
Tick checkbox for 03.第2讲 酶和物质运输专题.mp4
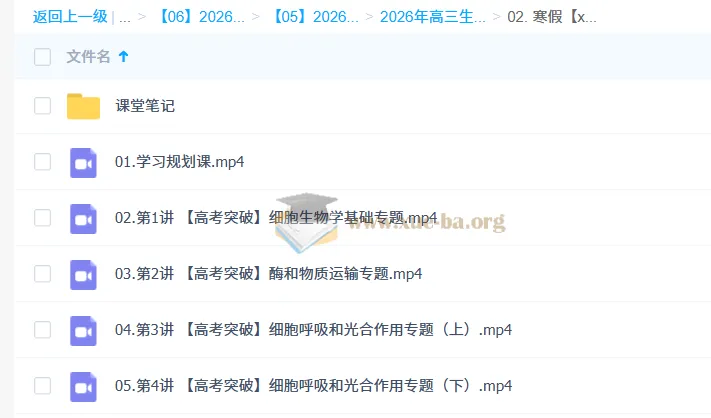pos(42,274)
